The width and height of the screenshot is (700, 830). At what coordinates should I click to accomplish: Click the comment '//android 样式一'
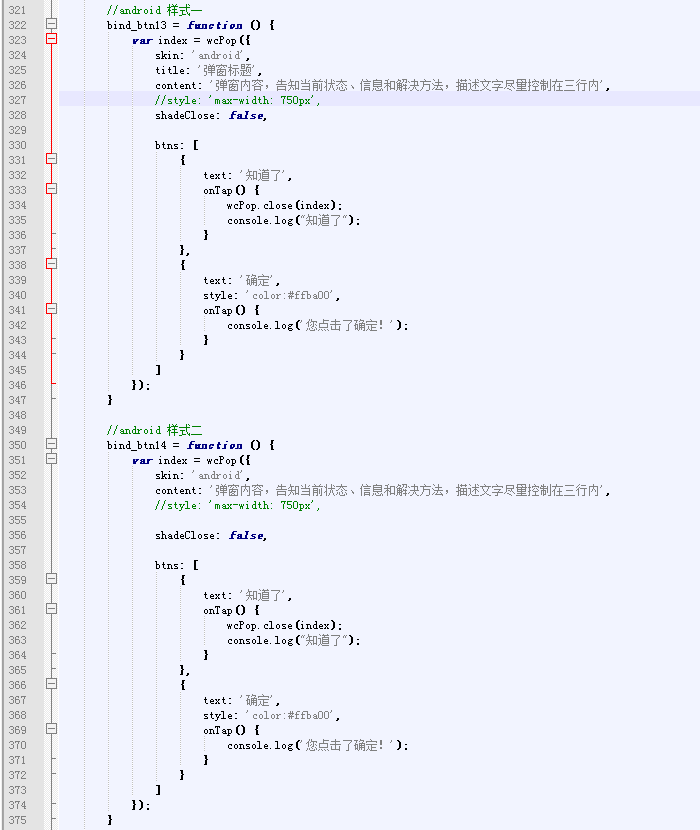coord(154,10)
